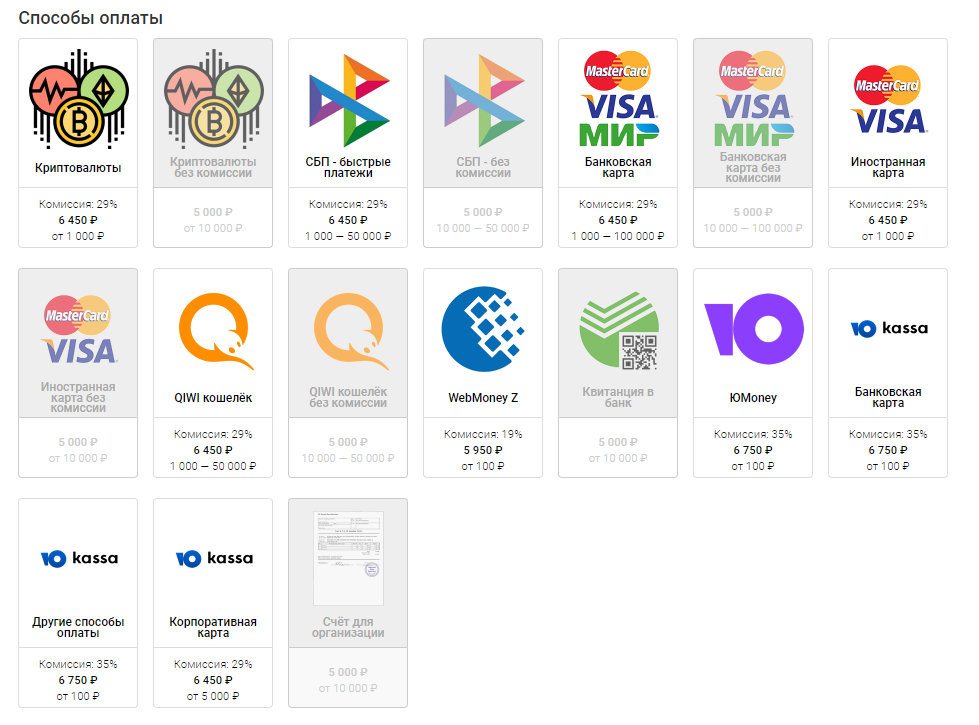Select the Криптовалюты payment icon
The image size is (979, 725).
pos(78,99)
